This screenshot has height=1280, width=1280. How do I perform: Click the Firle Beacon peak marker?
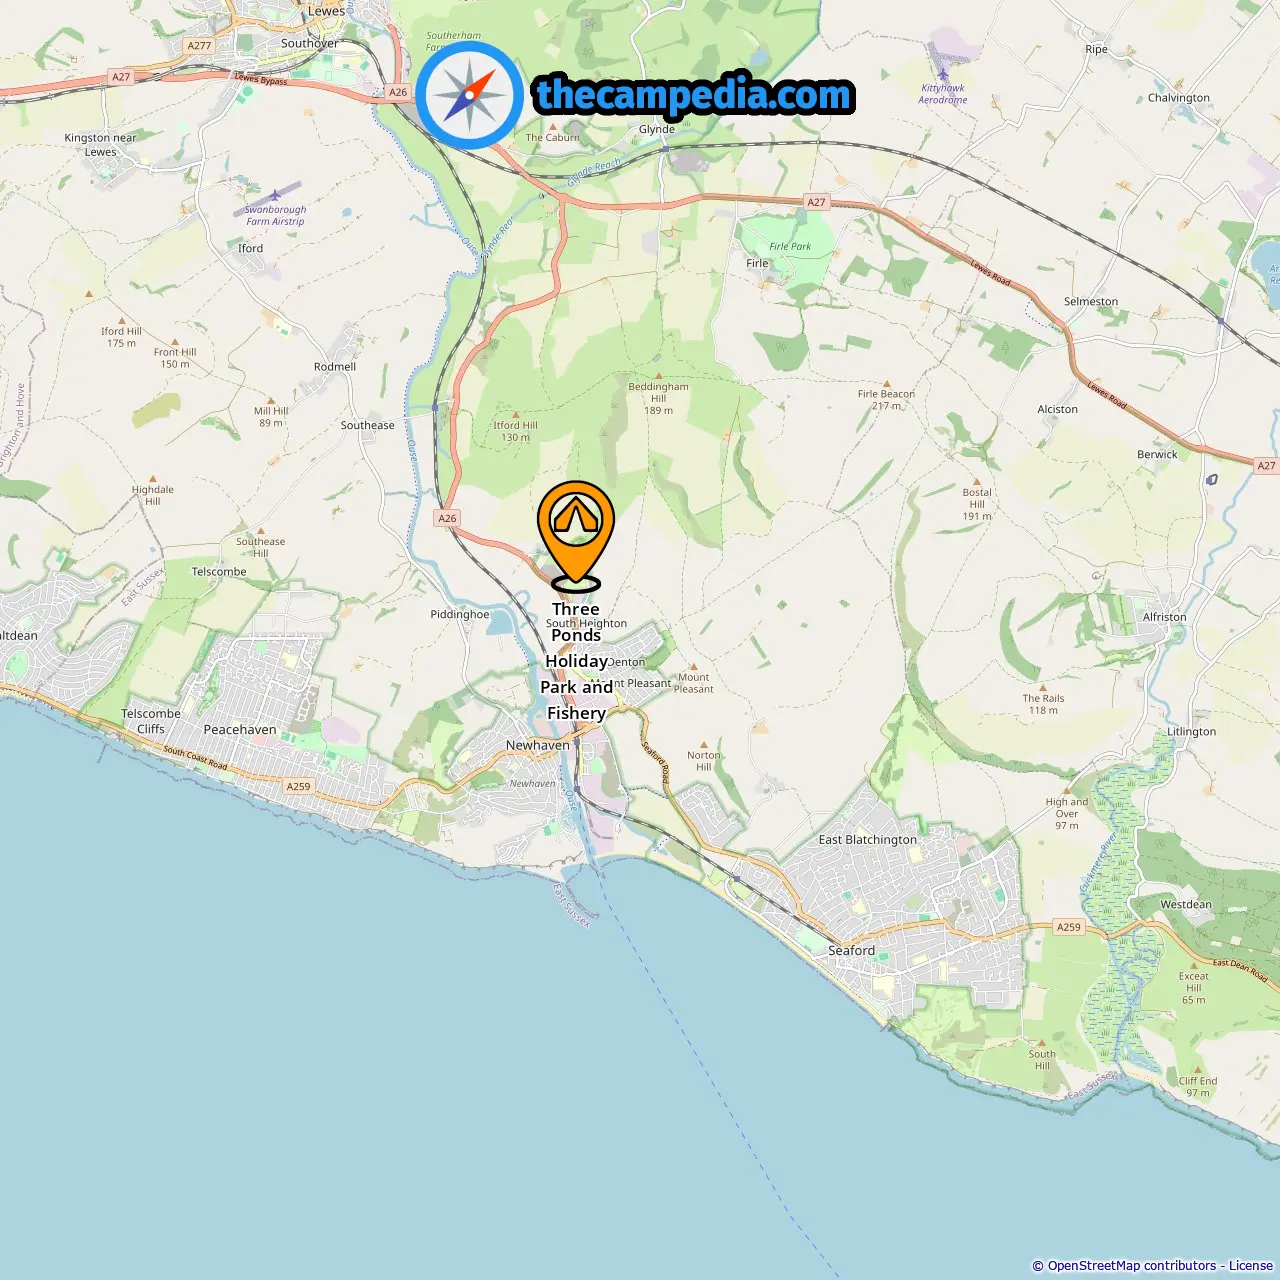click(885, 382)
